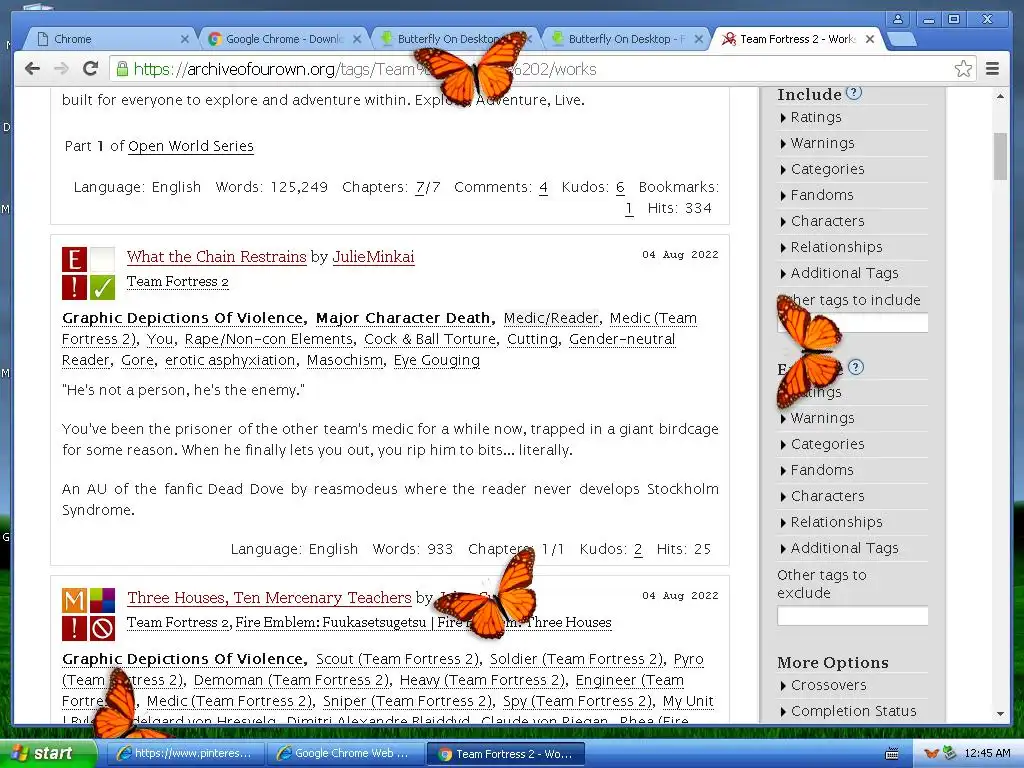Close the Chrome tab
The image size is (1024, 768).
coord(184,39)
